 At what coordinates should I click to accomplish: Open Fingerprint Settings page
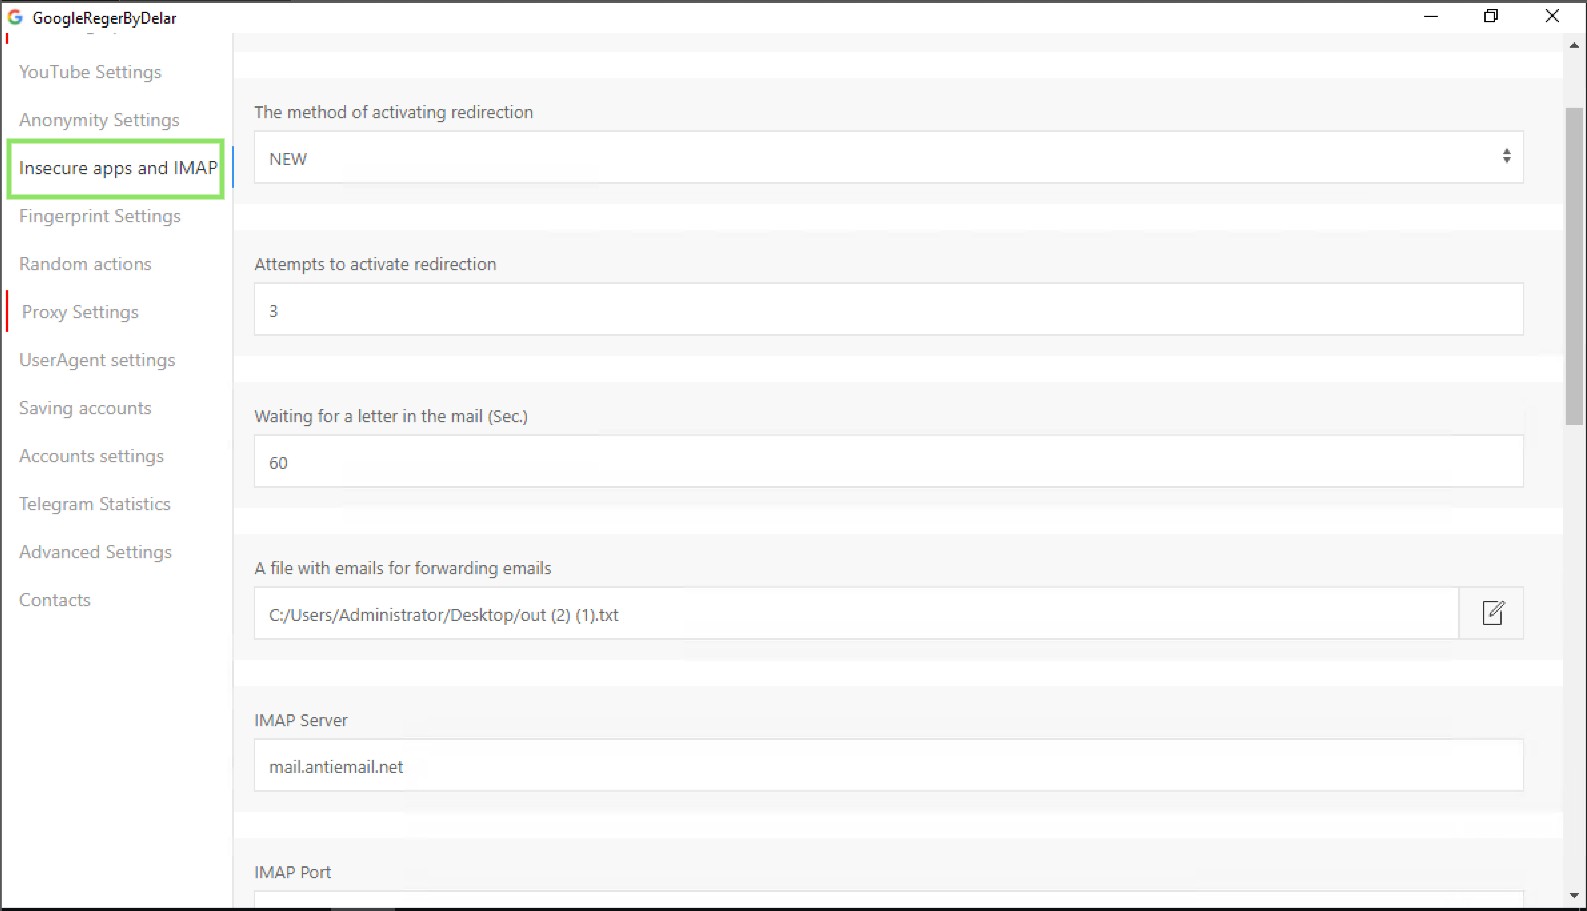coord(100,216)
